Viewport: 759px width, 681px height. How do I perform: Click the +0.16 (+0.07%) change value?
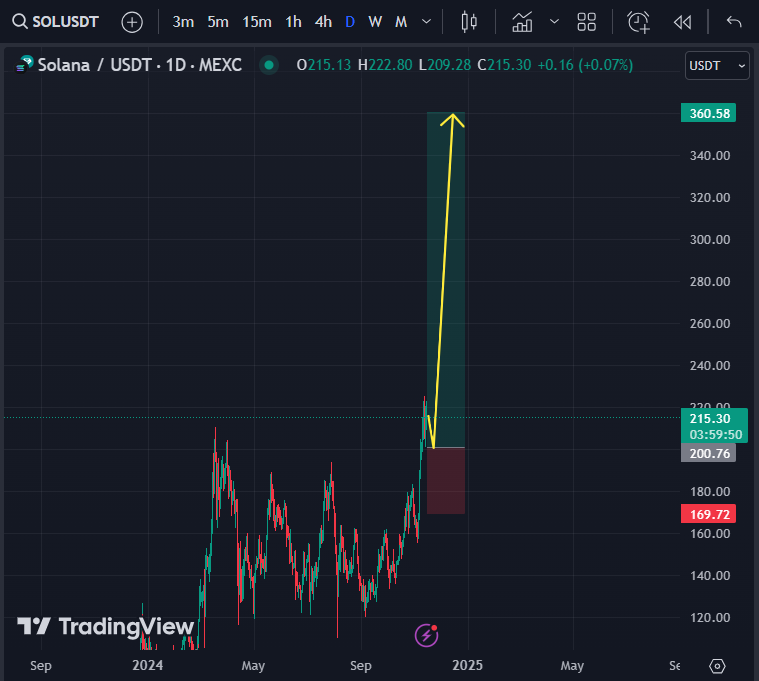tap(585, 65)
